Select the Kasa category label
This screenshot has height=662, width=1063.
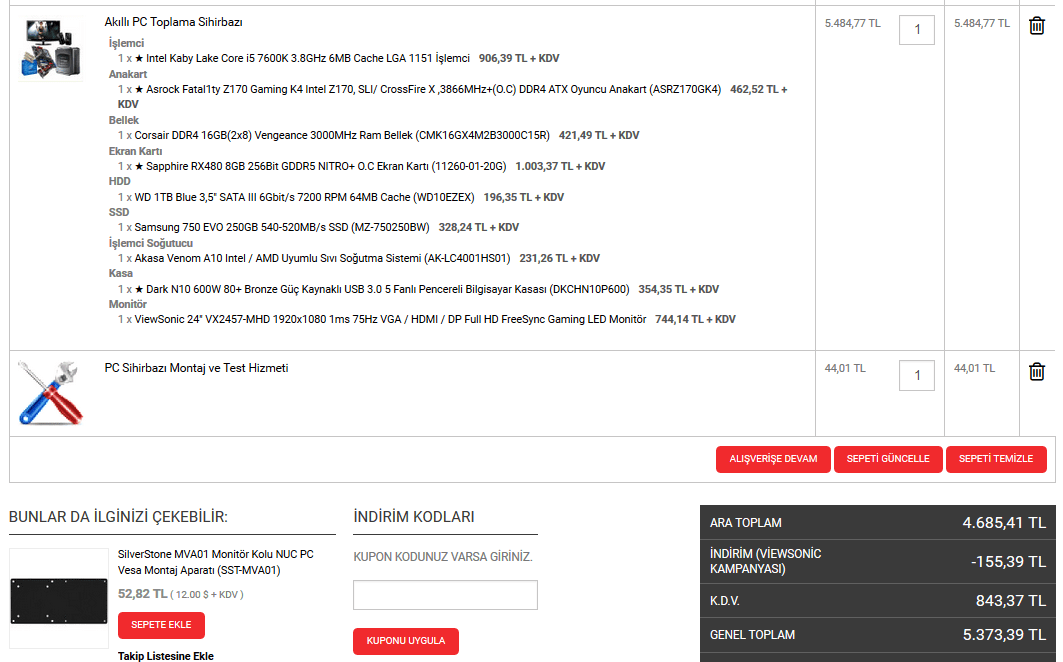point(121,273)
